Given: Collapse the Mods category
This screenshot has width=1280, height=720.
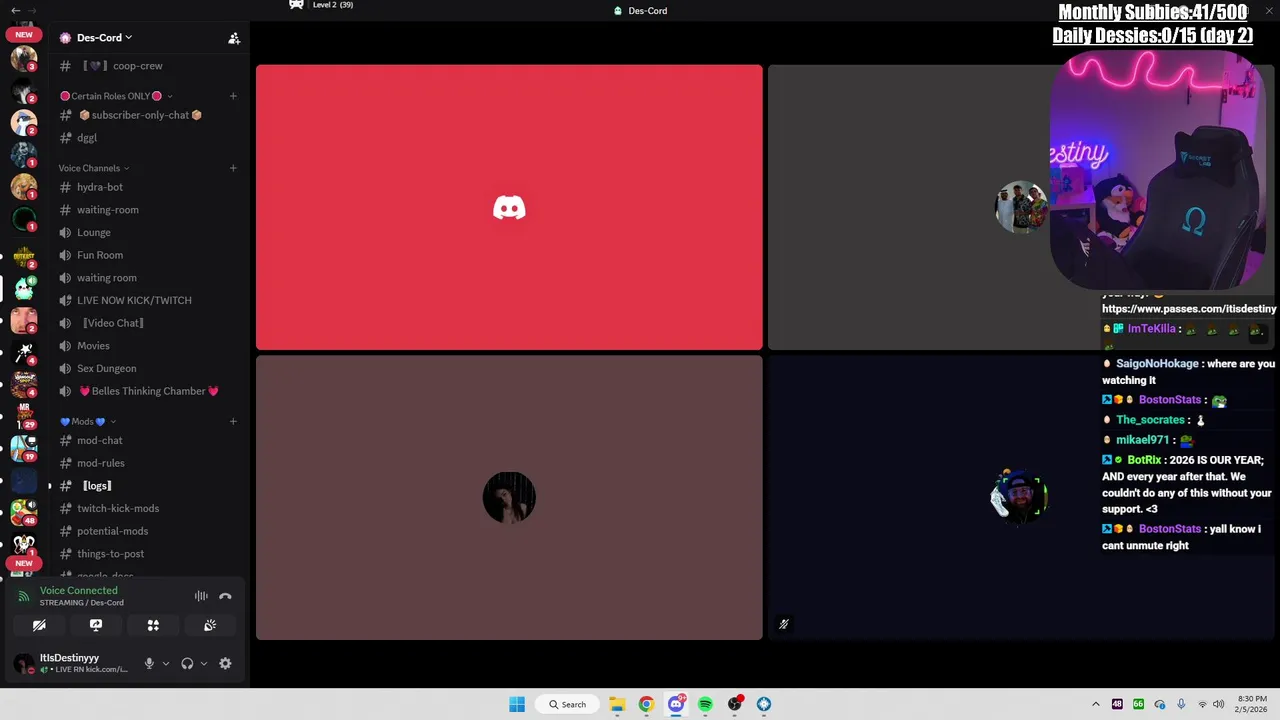Looking at the screenshot, I should [x=88, y=421].
